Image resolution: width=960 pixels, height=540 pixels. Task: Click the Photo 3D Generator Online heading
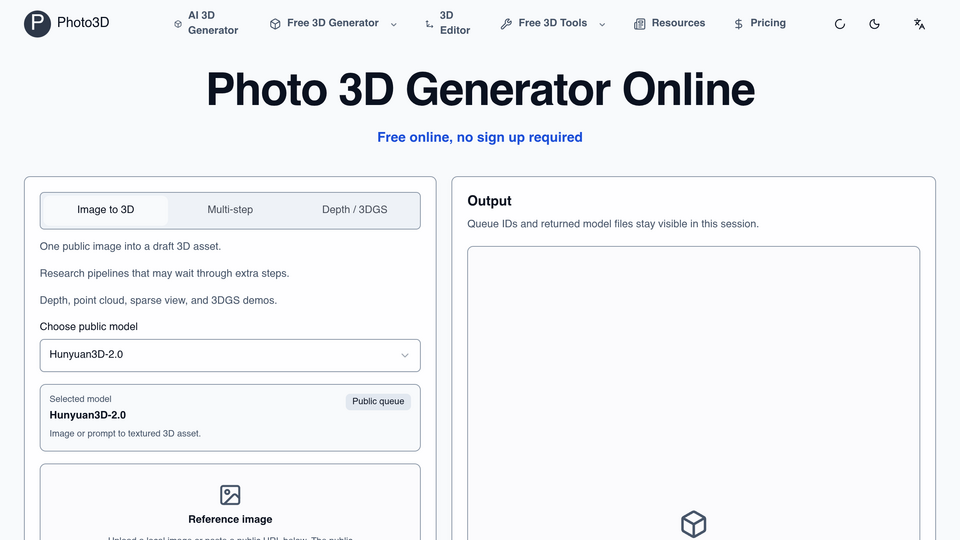pos(480,89)
